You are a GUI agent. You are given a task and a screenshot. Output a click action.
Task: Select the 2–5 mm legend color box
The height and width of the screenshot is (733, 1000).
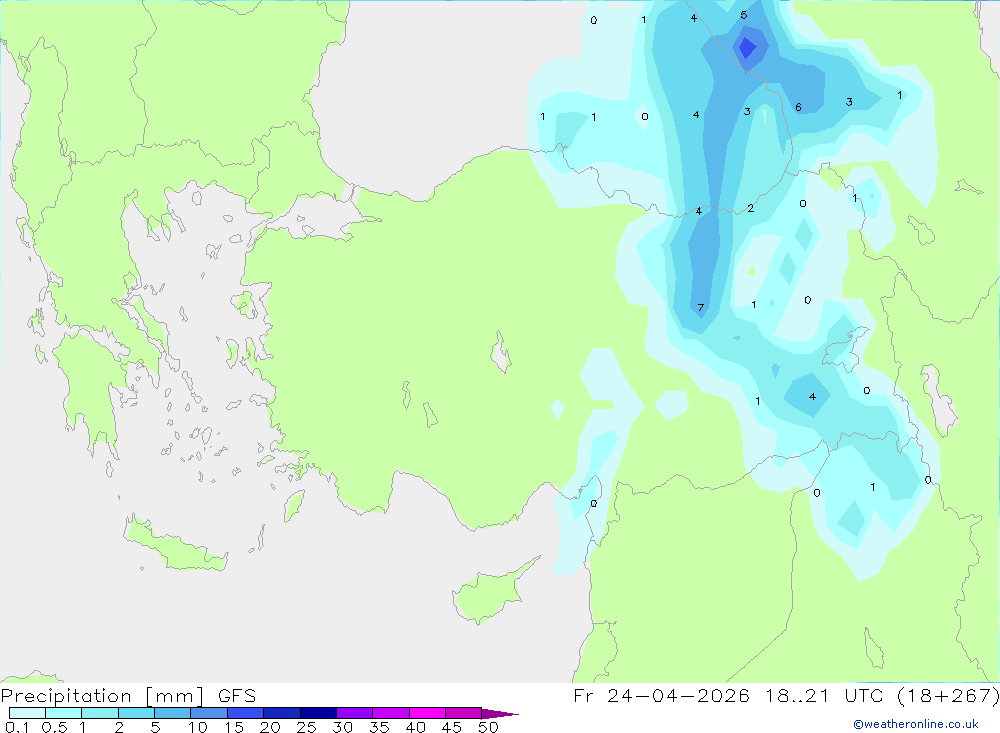coord(136,713)
